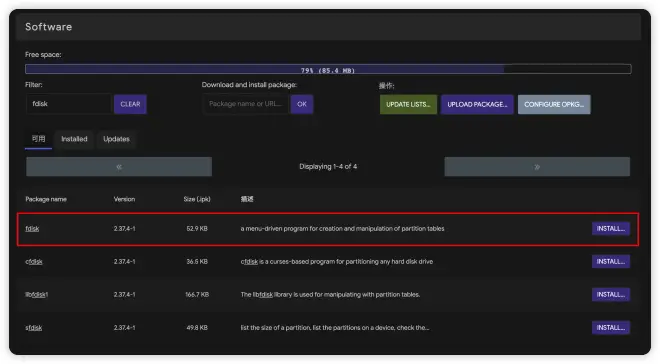Viewport: 660px width, 364px height.
Task: Click the Filter input containing fdisk
Action: [x=69, y=104]
